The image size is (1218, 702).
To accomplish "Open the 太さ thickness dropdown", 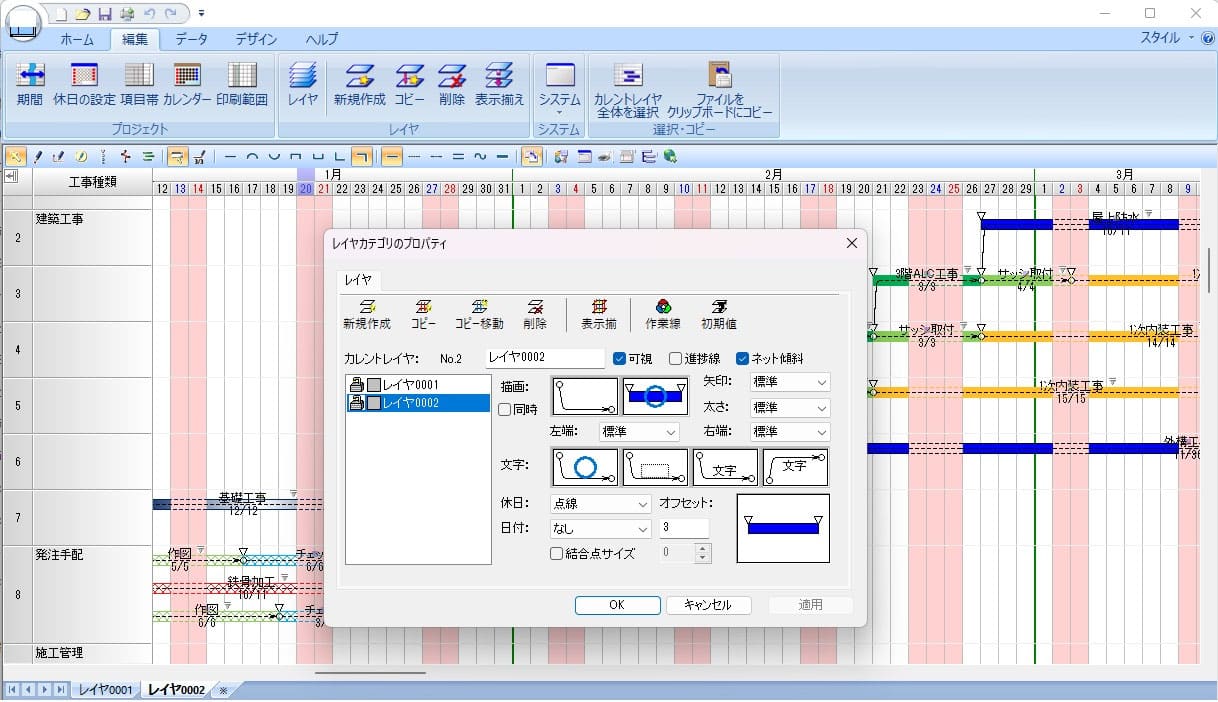I will click(x=789, y=407).
